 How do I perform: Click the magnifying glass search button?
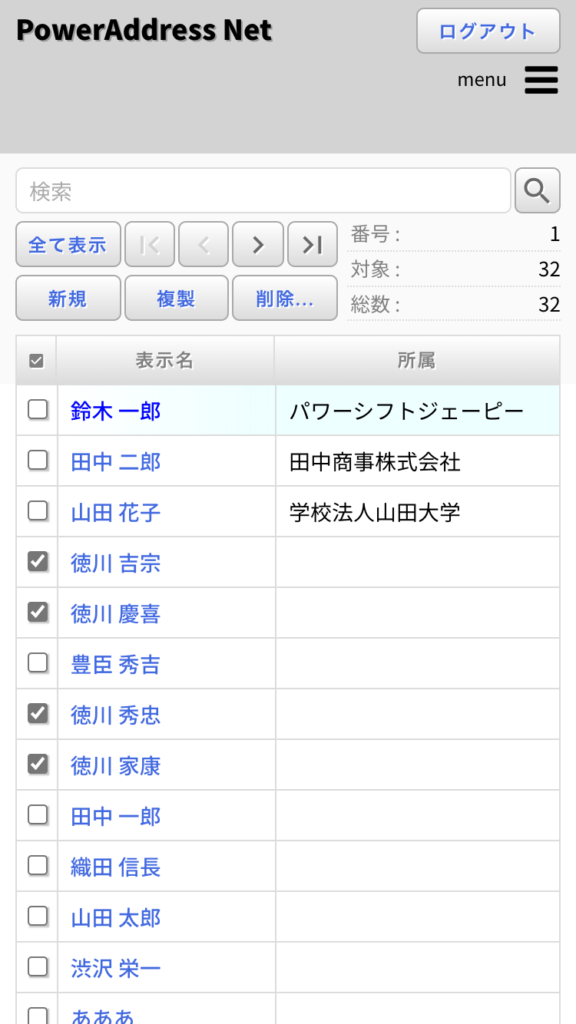537,191
